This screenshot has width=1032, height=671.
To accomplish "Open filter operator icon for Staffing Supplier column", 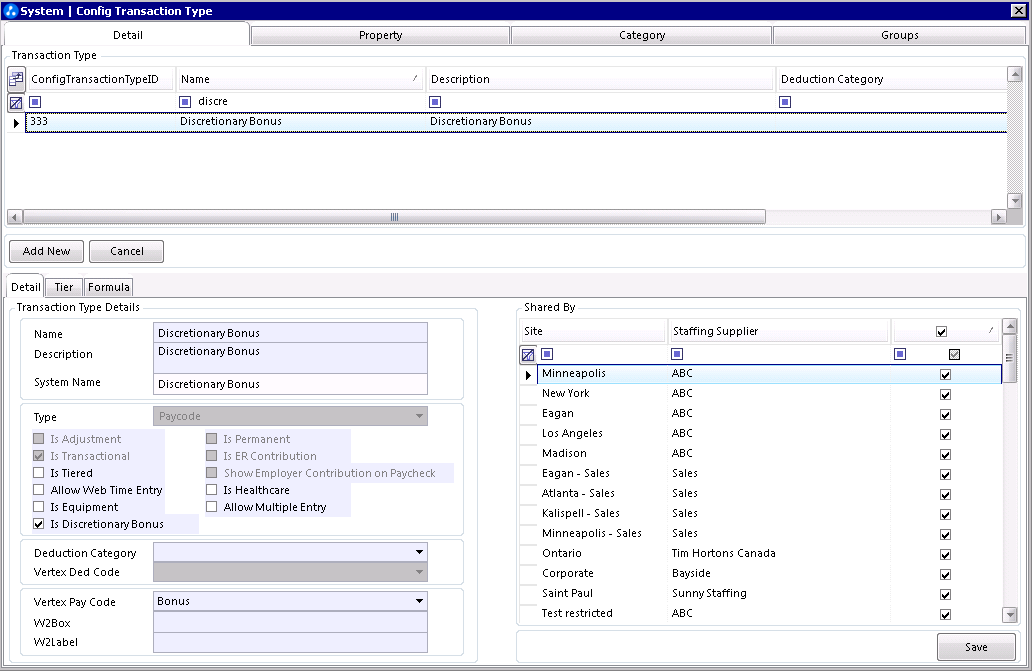I will 677,354.
